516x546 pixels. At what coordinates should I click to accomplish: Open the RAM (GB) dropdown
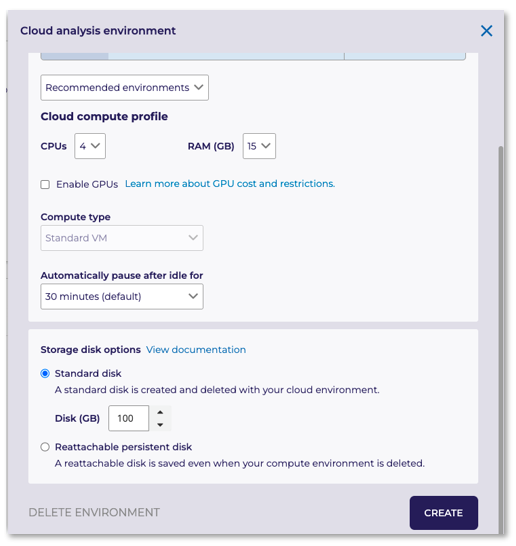coord(259,146)
